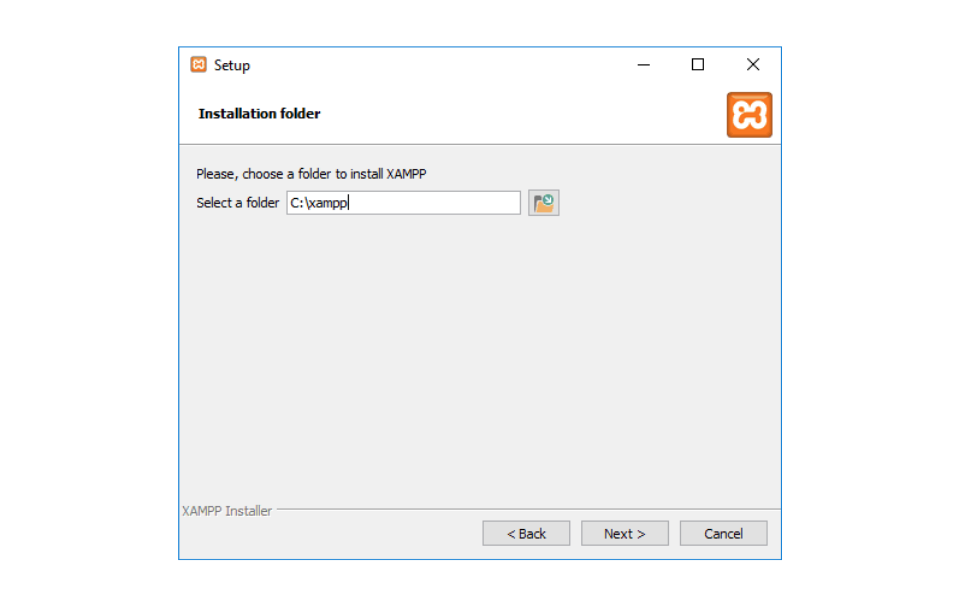This screenshot has height=606, width=960.
Task: Click the 'Installation folder' heading
Action: pos(259,114)
